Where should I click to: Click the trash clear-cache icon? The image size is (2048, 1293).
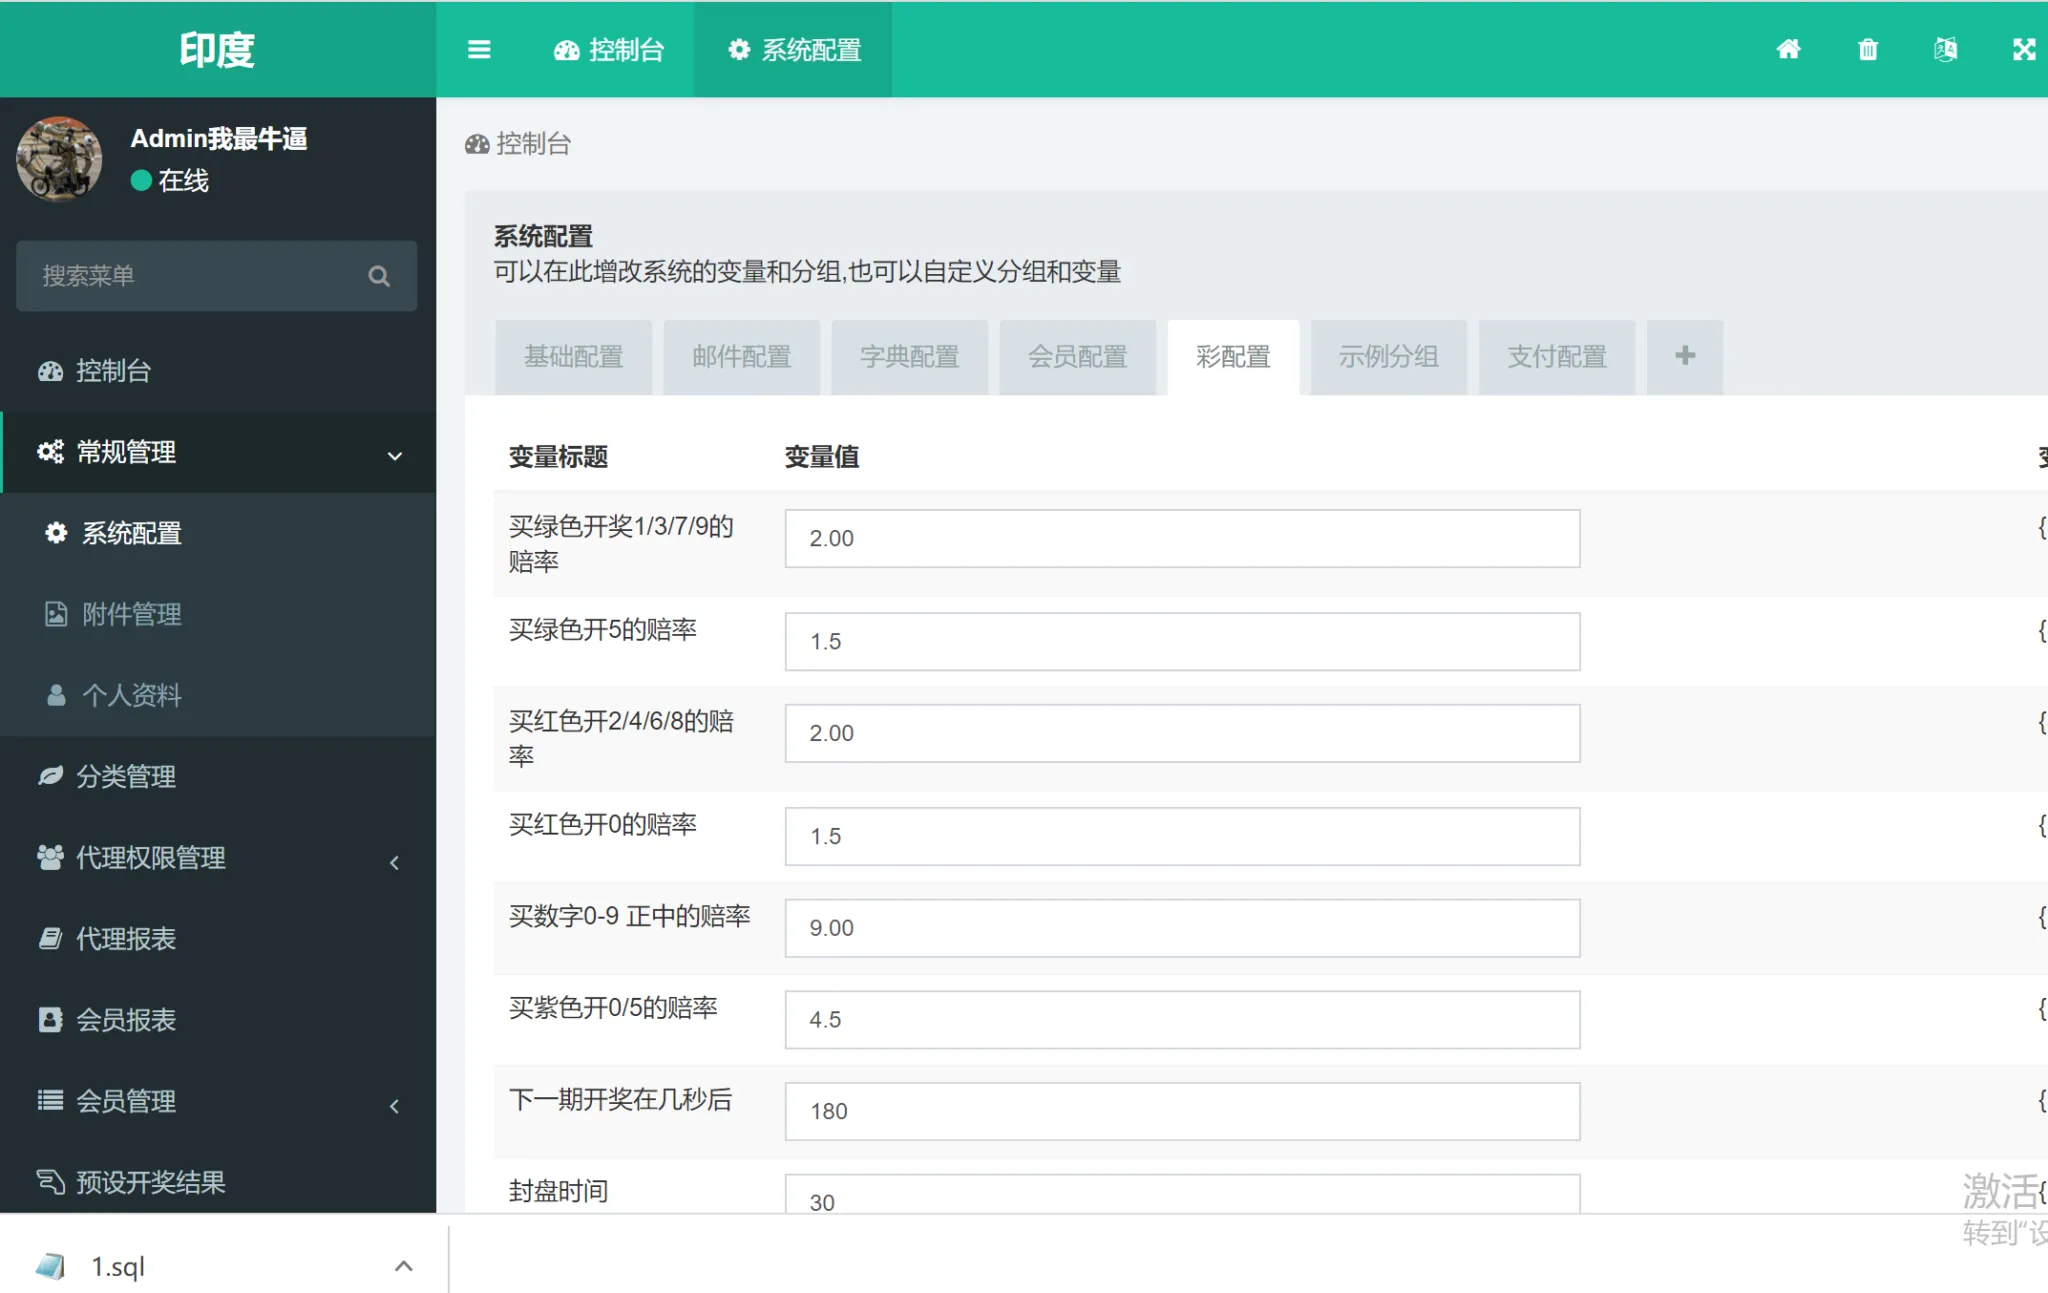(1867, 49)
